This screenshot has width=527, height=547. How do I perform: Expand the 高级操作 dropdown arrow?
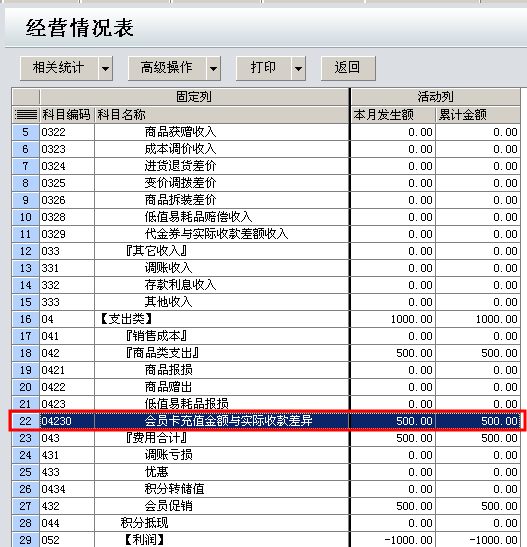pyautogui.click(x=213, y=68)
